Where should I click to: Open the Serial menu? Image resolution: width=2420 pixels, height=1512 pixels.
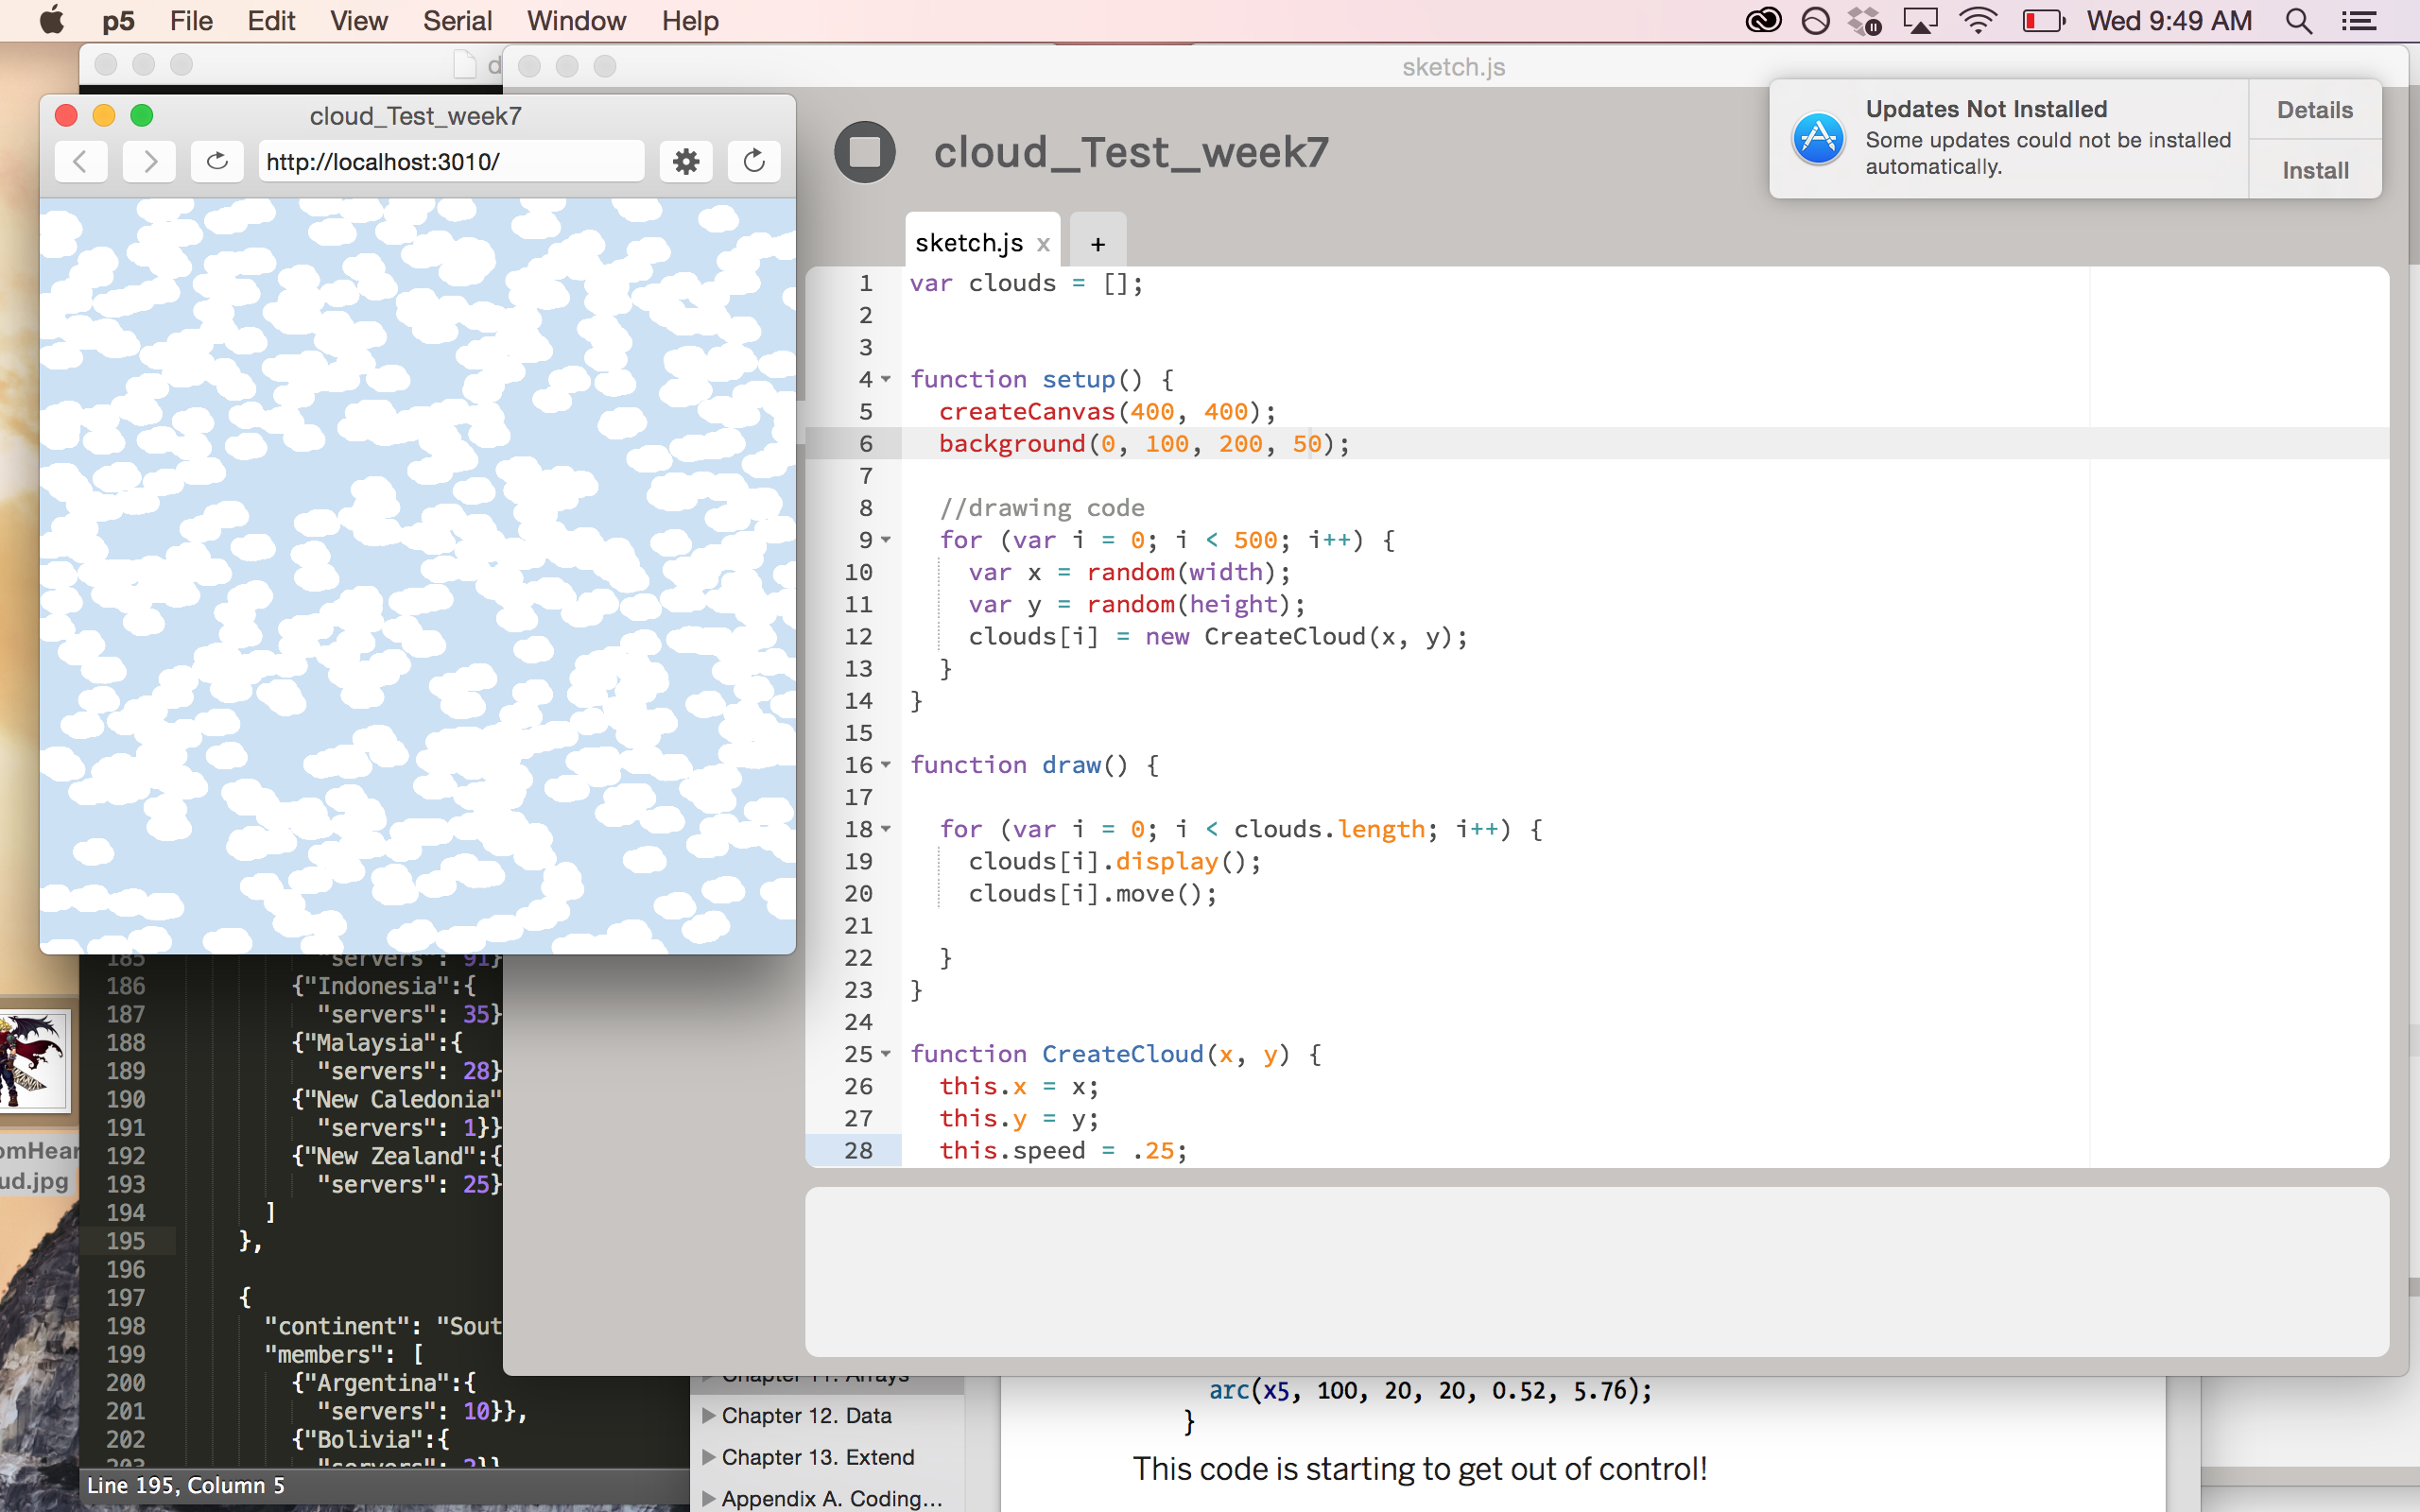coord(457,21)
